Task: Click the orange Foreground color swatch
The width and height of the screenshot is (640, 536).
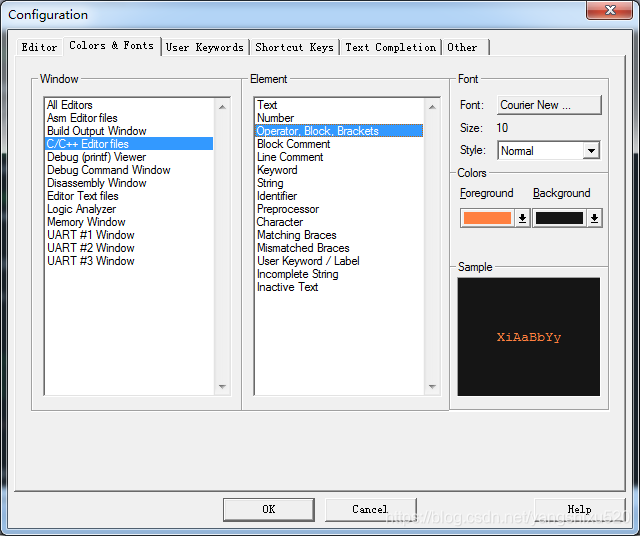Action: [x=487, y=218]
